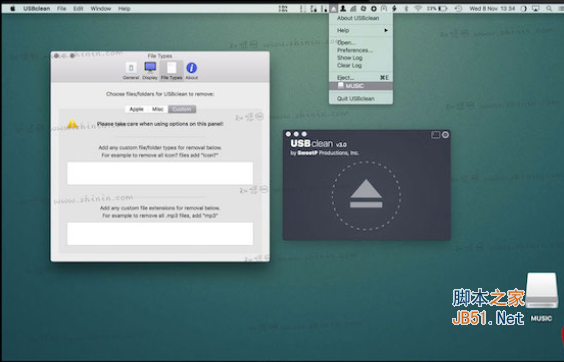The image size is (564, 362).
Task: Open the General preferences pane
Action: (x=131, y=71)
